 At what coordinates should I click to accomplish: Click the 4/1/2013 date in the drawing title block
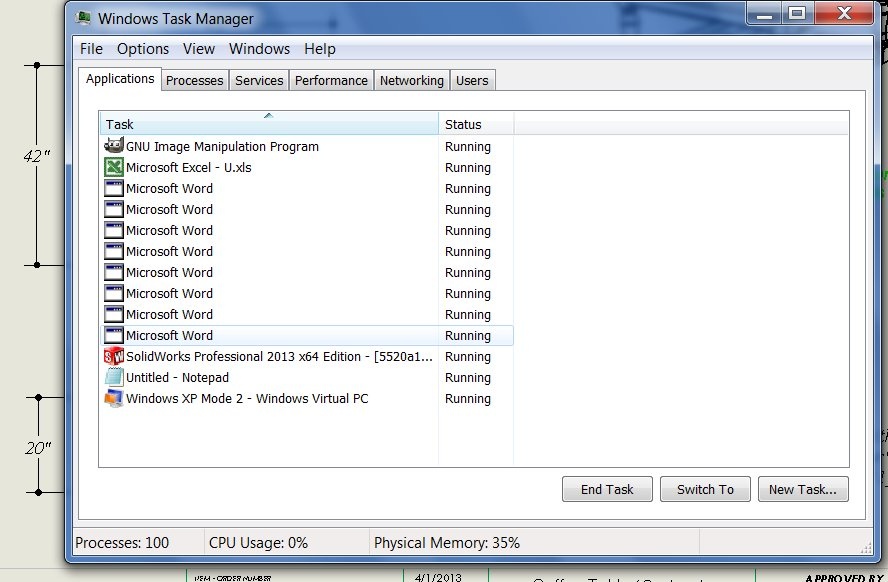click(x=438, y=577)
